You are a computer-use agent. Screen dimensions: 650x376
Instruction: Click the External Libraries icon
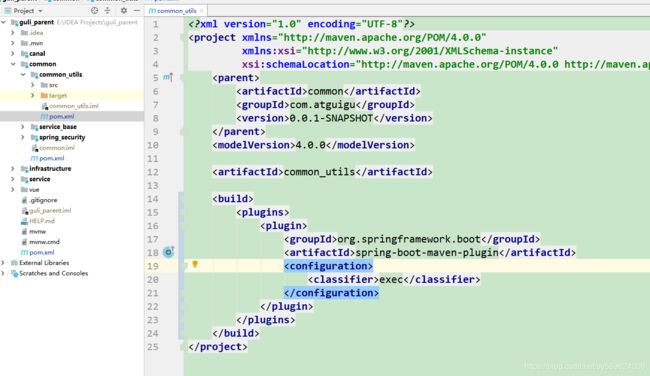tap(14, 262)
